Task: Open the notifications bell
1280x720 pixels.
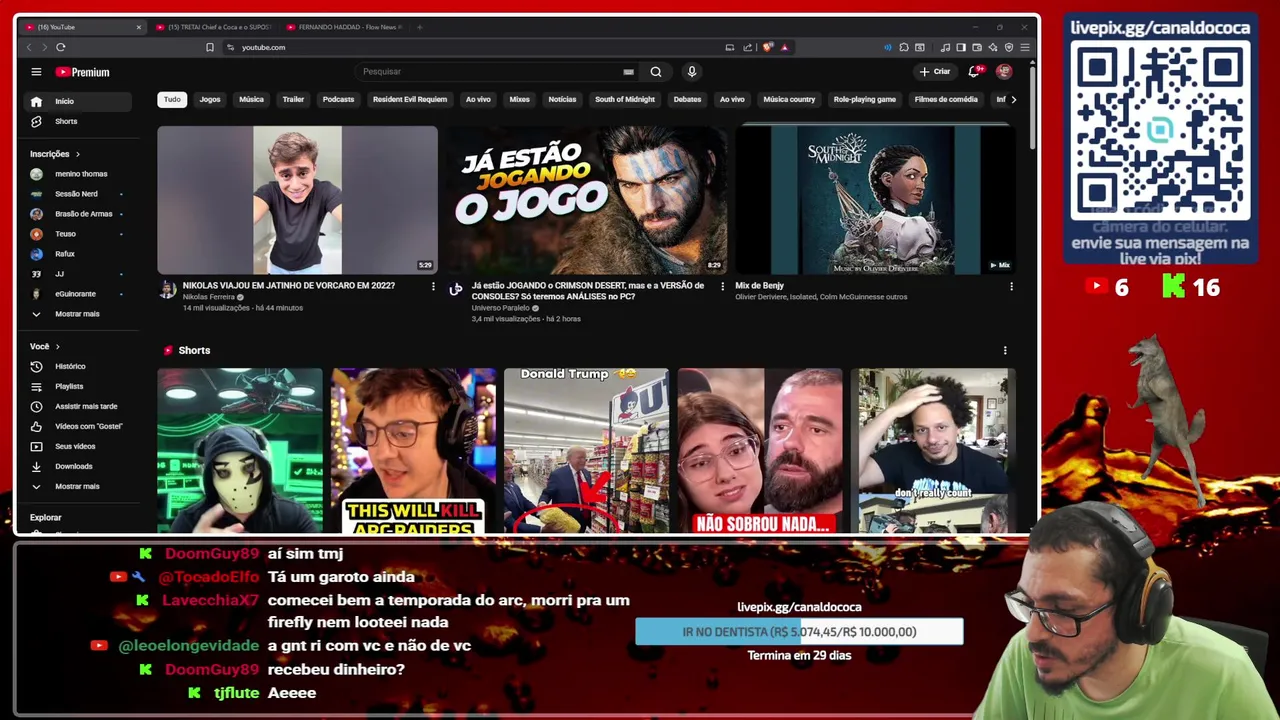Action: [974, 72]
